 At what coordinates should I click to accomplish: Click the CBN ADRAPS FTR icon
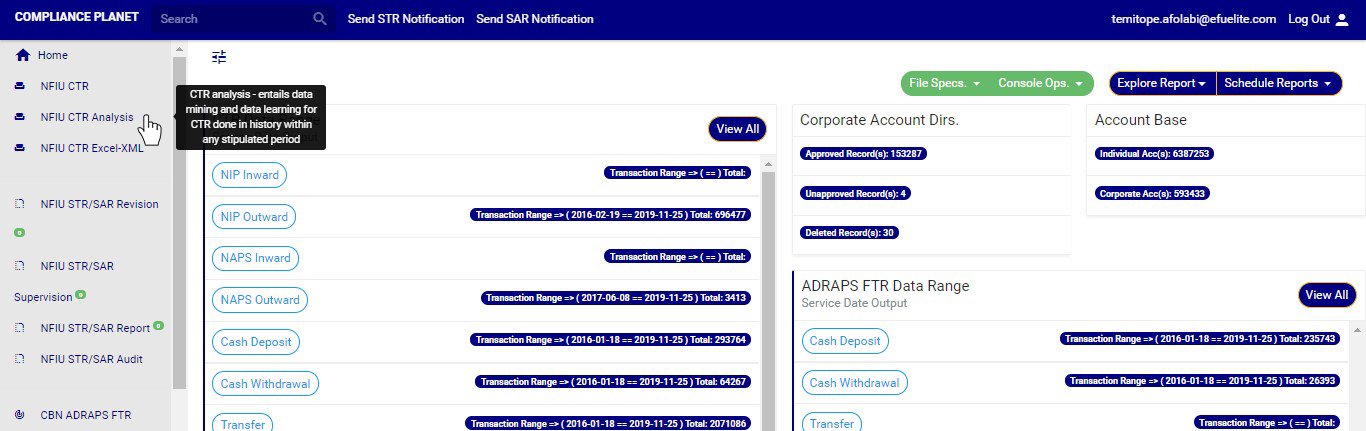point(20,415)
